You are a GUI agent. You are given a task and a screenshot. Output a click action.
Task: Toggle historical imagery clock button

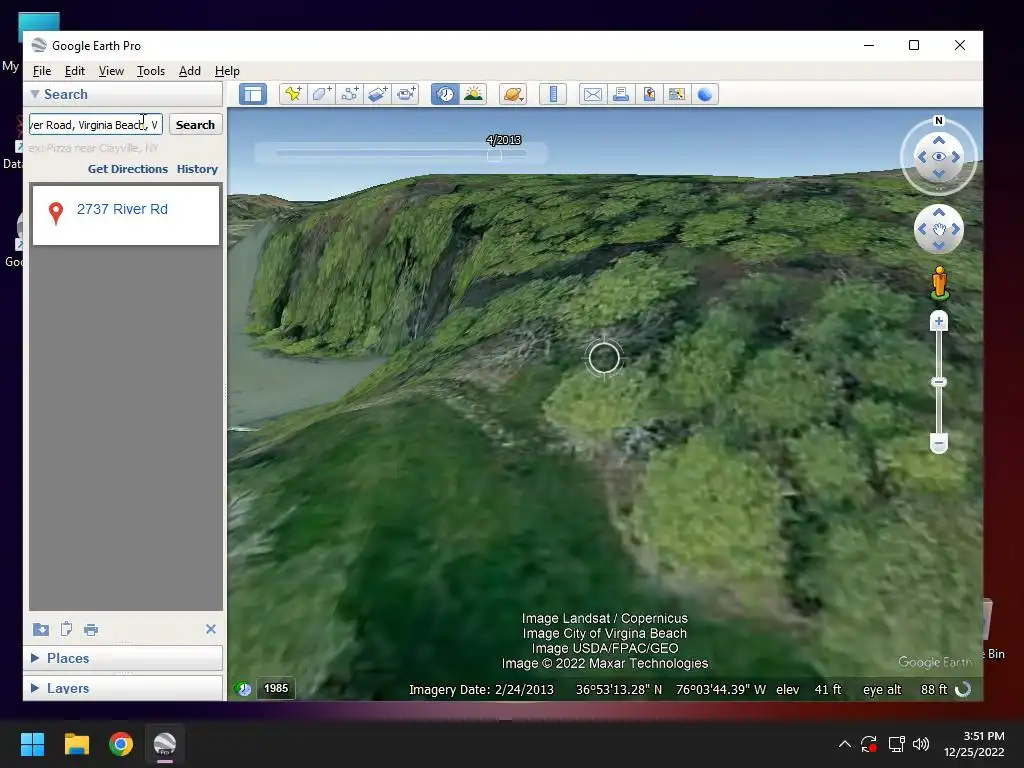coord(445,94)
